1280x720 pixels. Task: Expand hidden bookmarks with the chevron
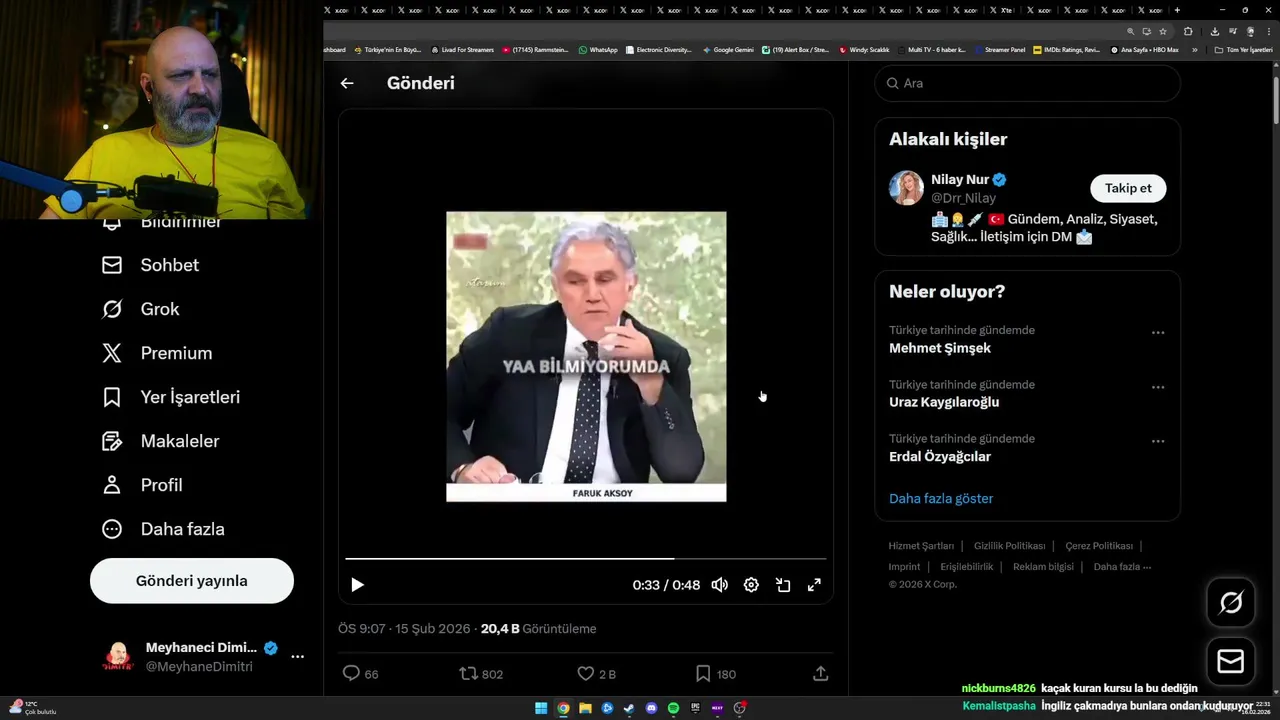1194,49
